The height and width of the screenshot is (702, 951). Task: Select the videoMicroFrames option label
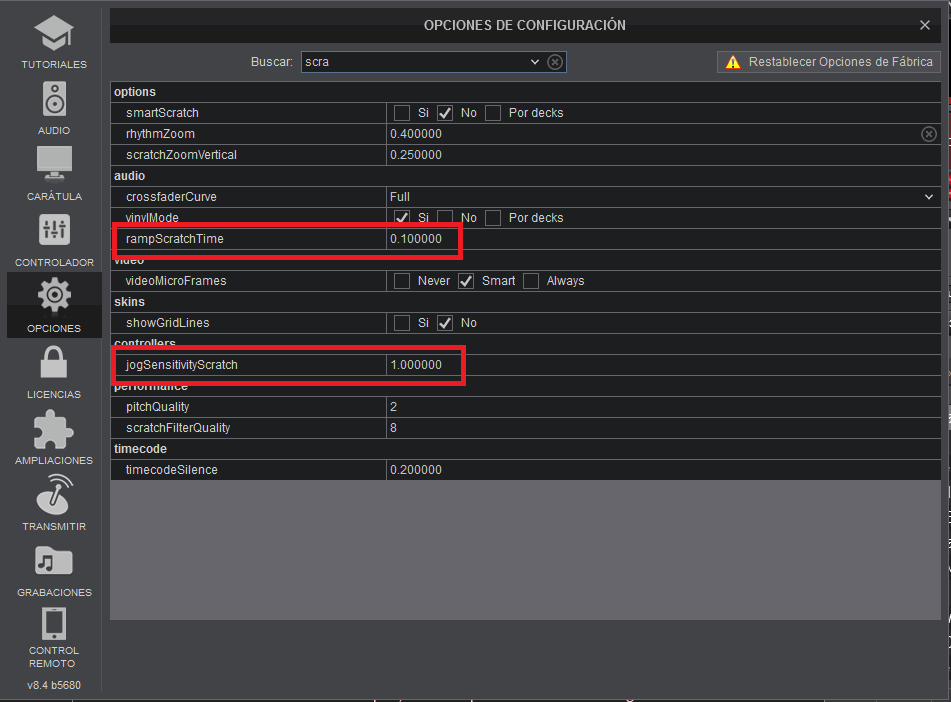point(176,281)
